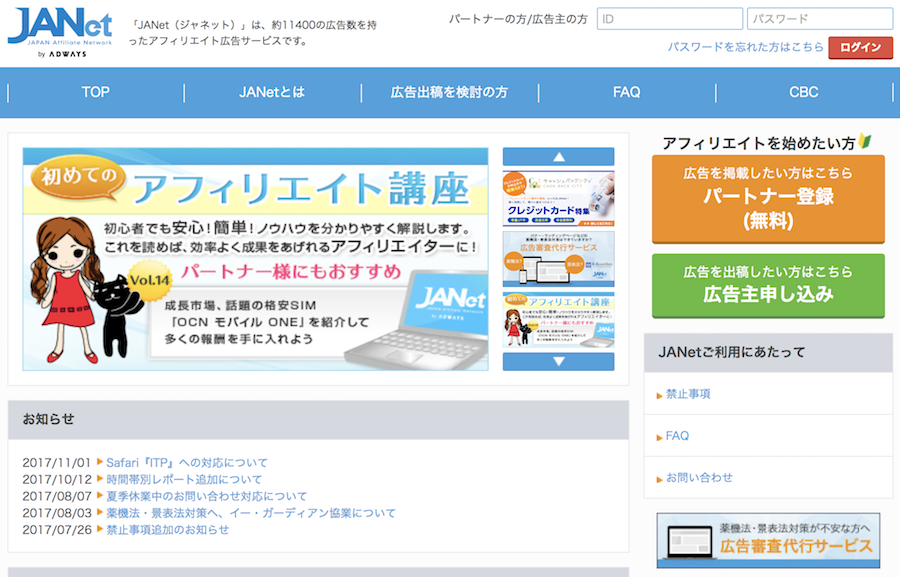Open the お問い合わせ sidebar link

point(699,478)
